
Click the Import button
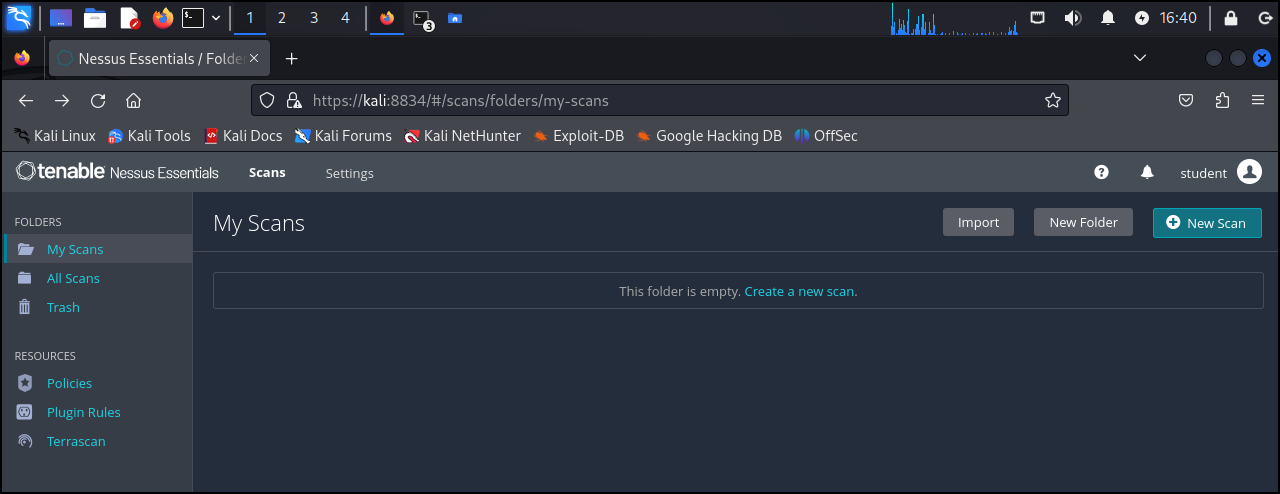978,222
